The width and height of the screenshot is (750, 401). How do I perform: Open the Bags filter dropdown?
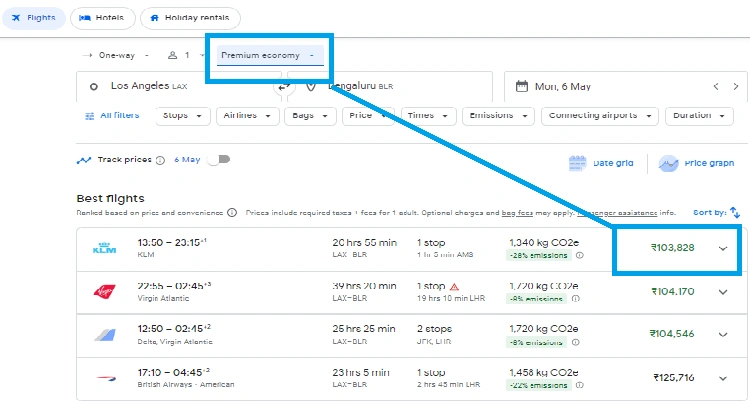click(310, 116)
